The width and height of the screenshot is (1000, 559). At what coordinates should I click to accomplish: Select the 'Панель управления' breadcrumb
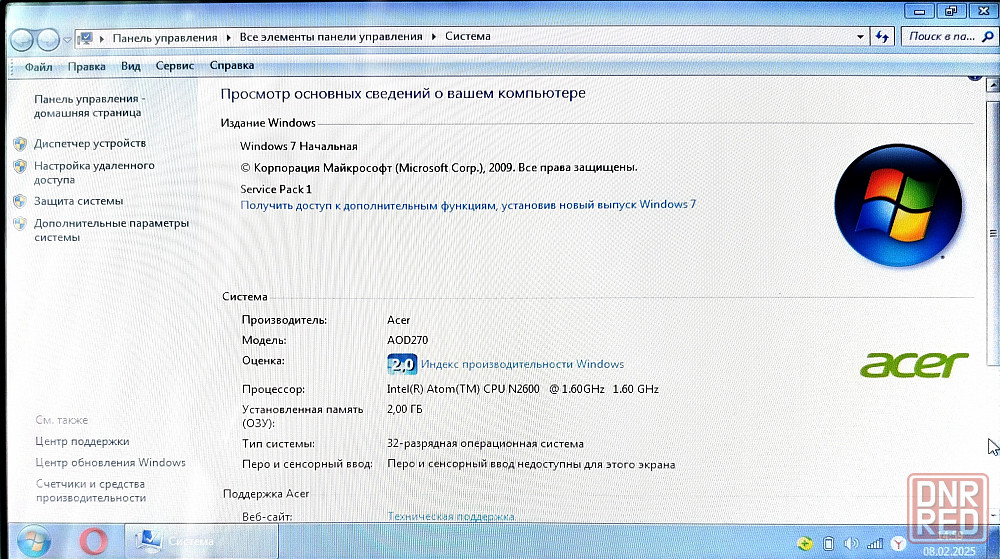[165, 38]
